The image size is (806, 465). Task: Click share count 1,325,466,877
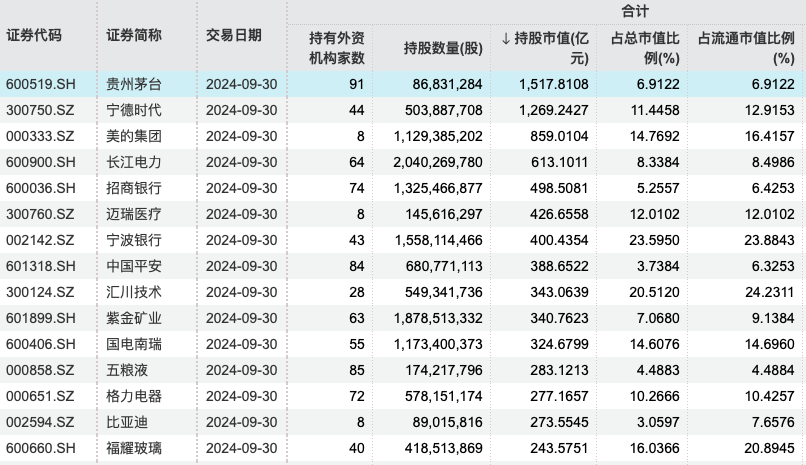[x=438, y=188]
